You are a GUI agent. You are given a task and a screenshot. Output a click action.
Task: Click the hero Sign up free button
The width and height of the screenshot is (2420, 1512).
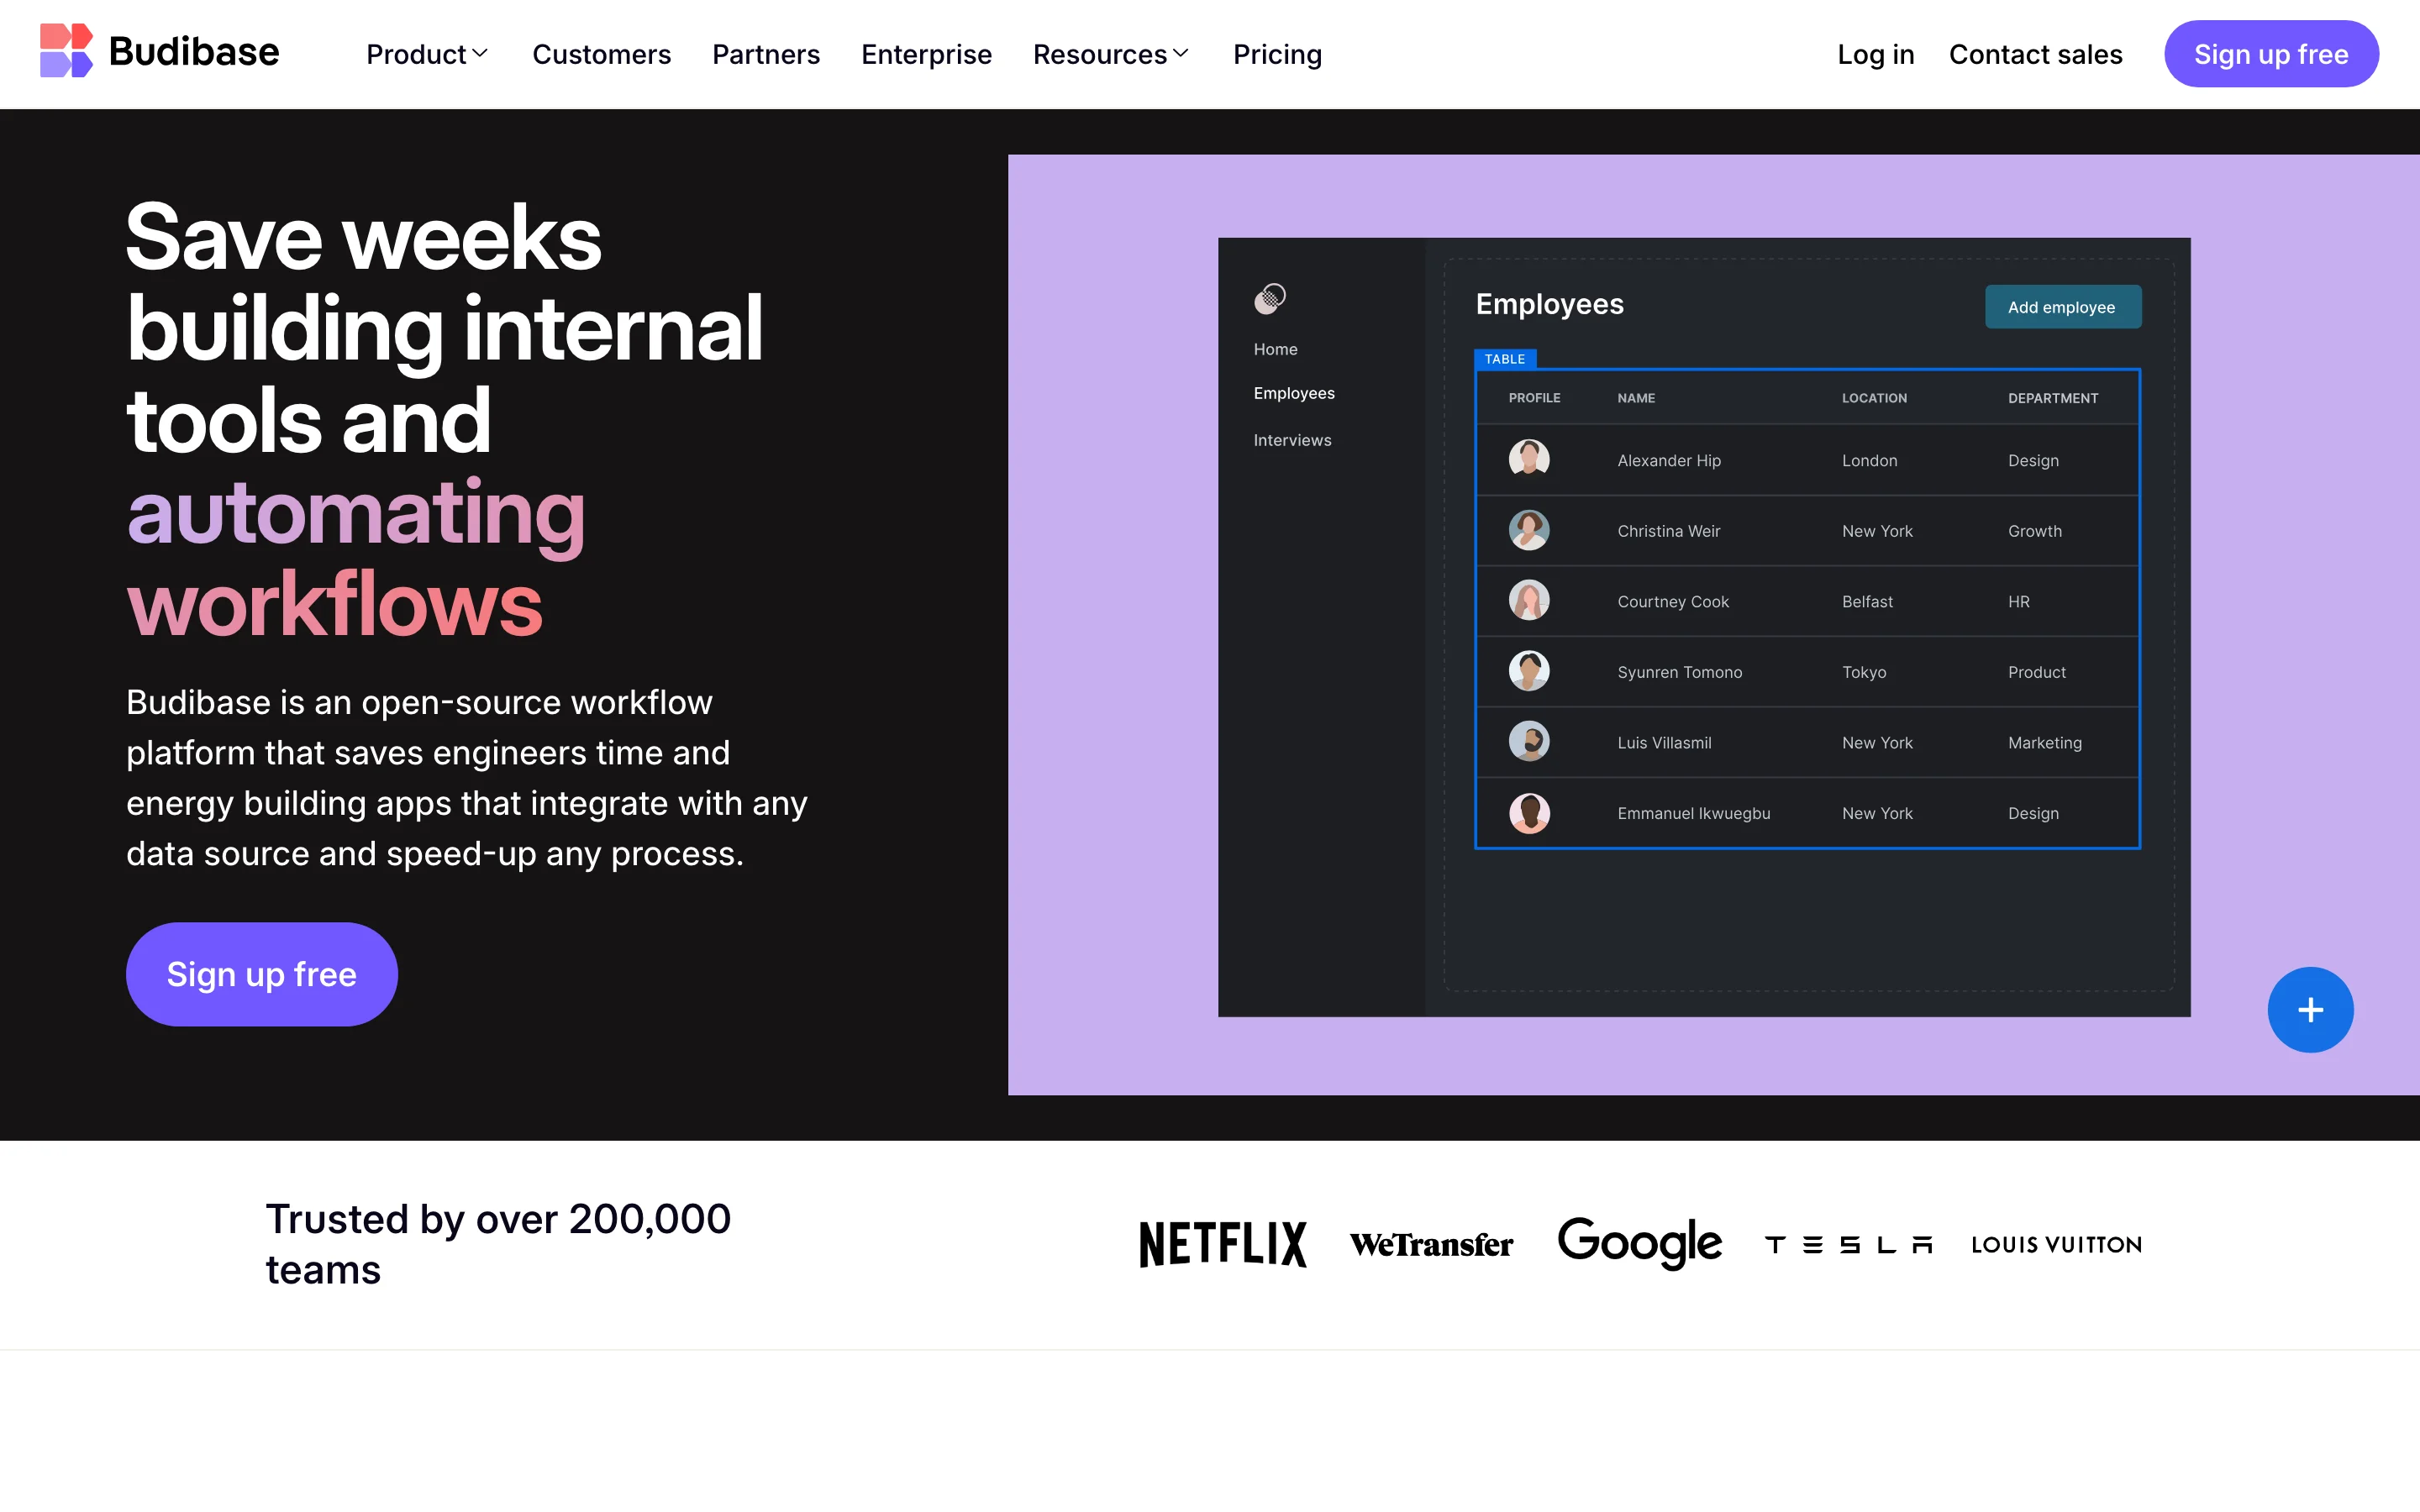coord(261,973)
